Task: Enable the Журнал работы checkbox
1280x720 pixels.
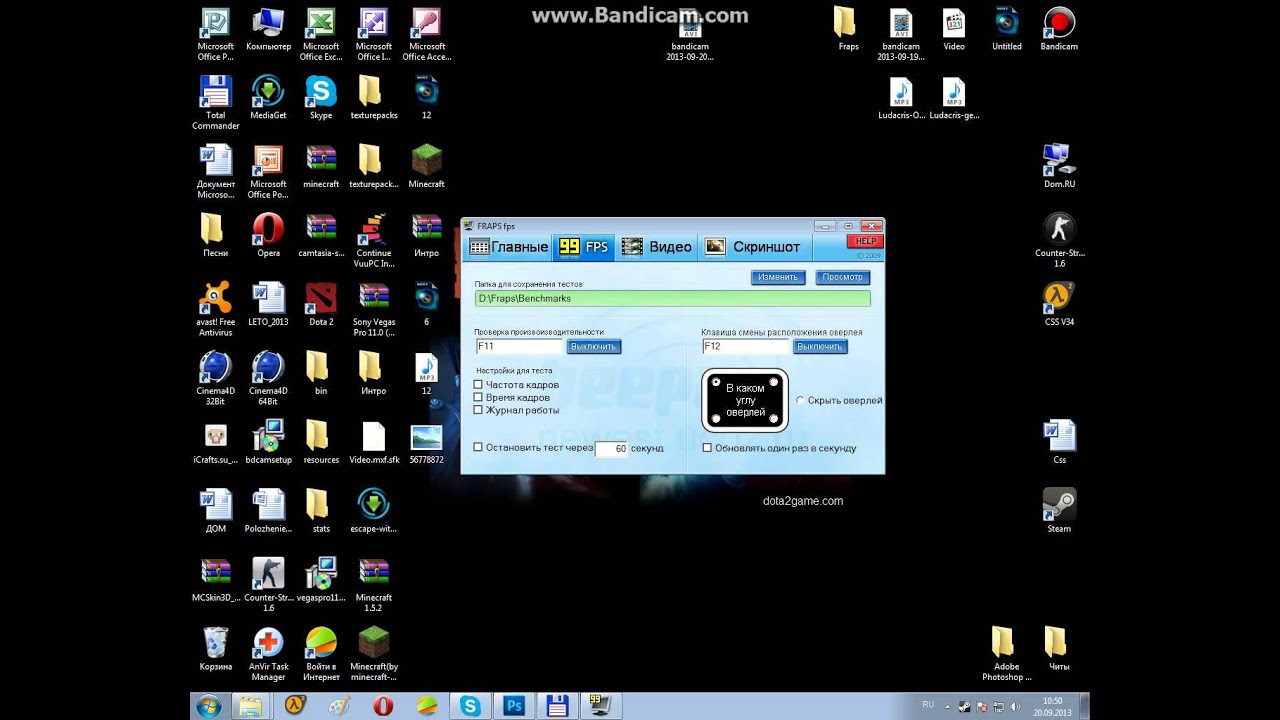Action: [x=478, y=410]
